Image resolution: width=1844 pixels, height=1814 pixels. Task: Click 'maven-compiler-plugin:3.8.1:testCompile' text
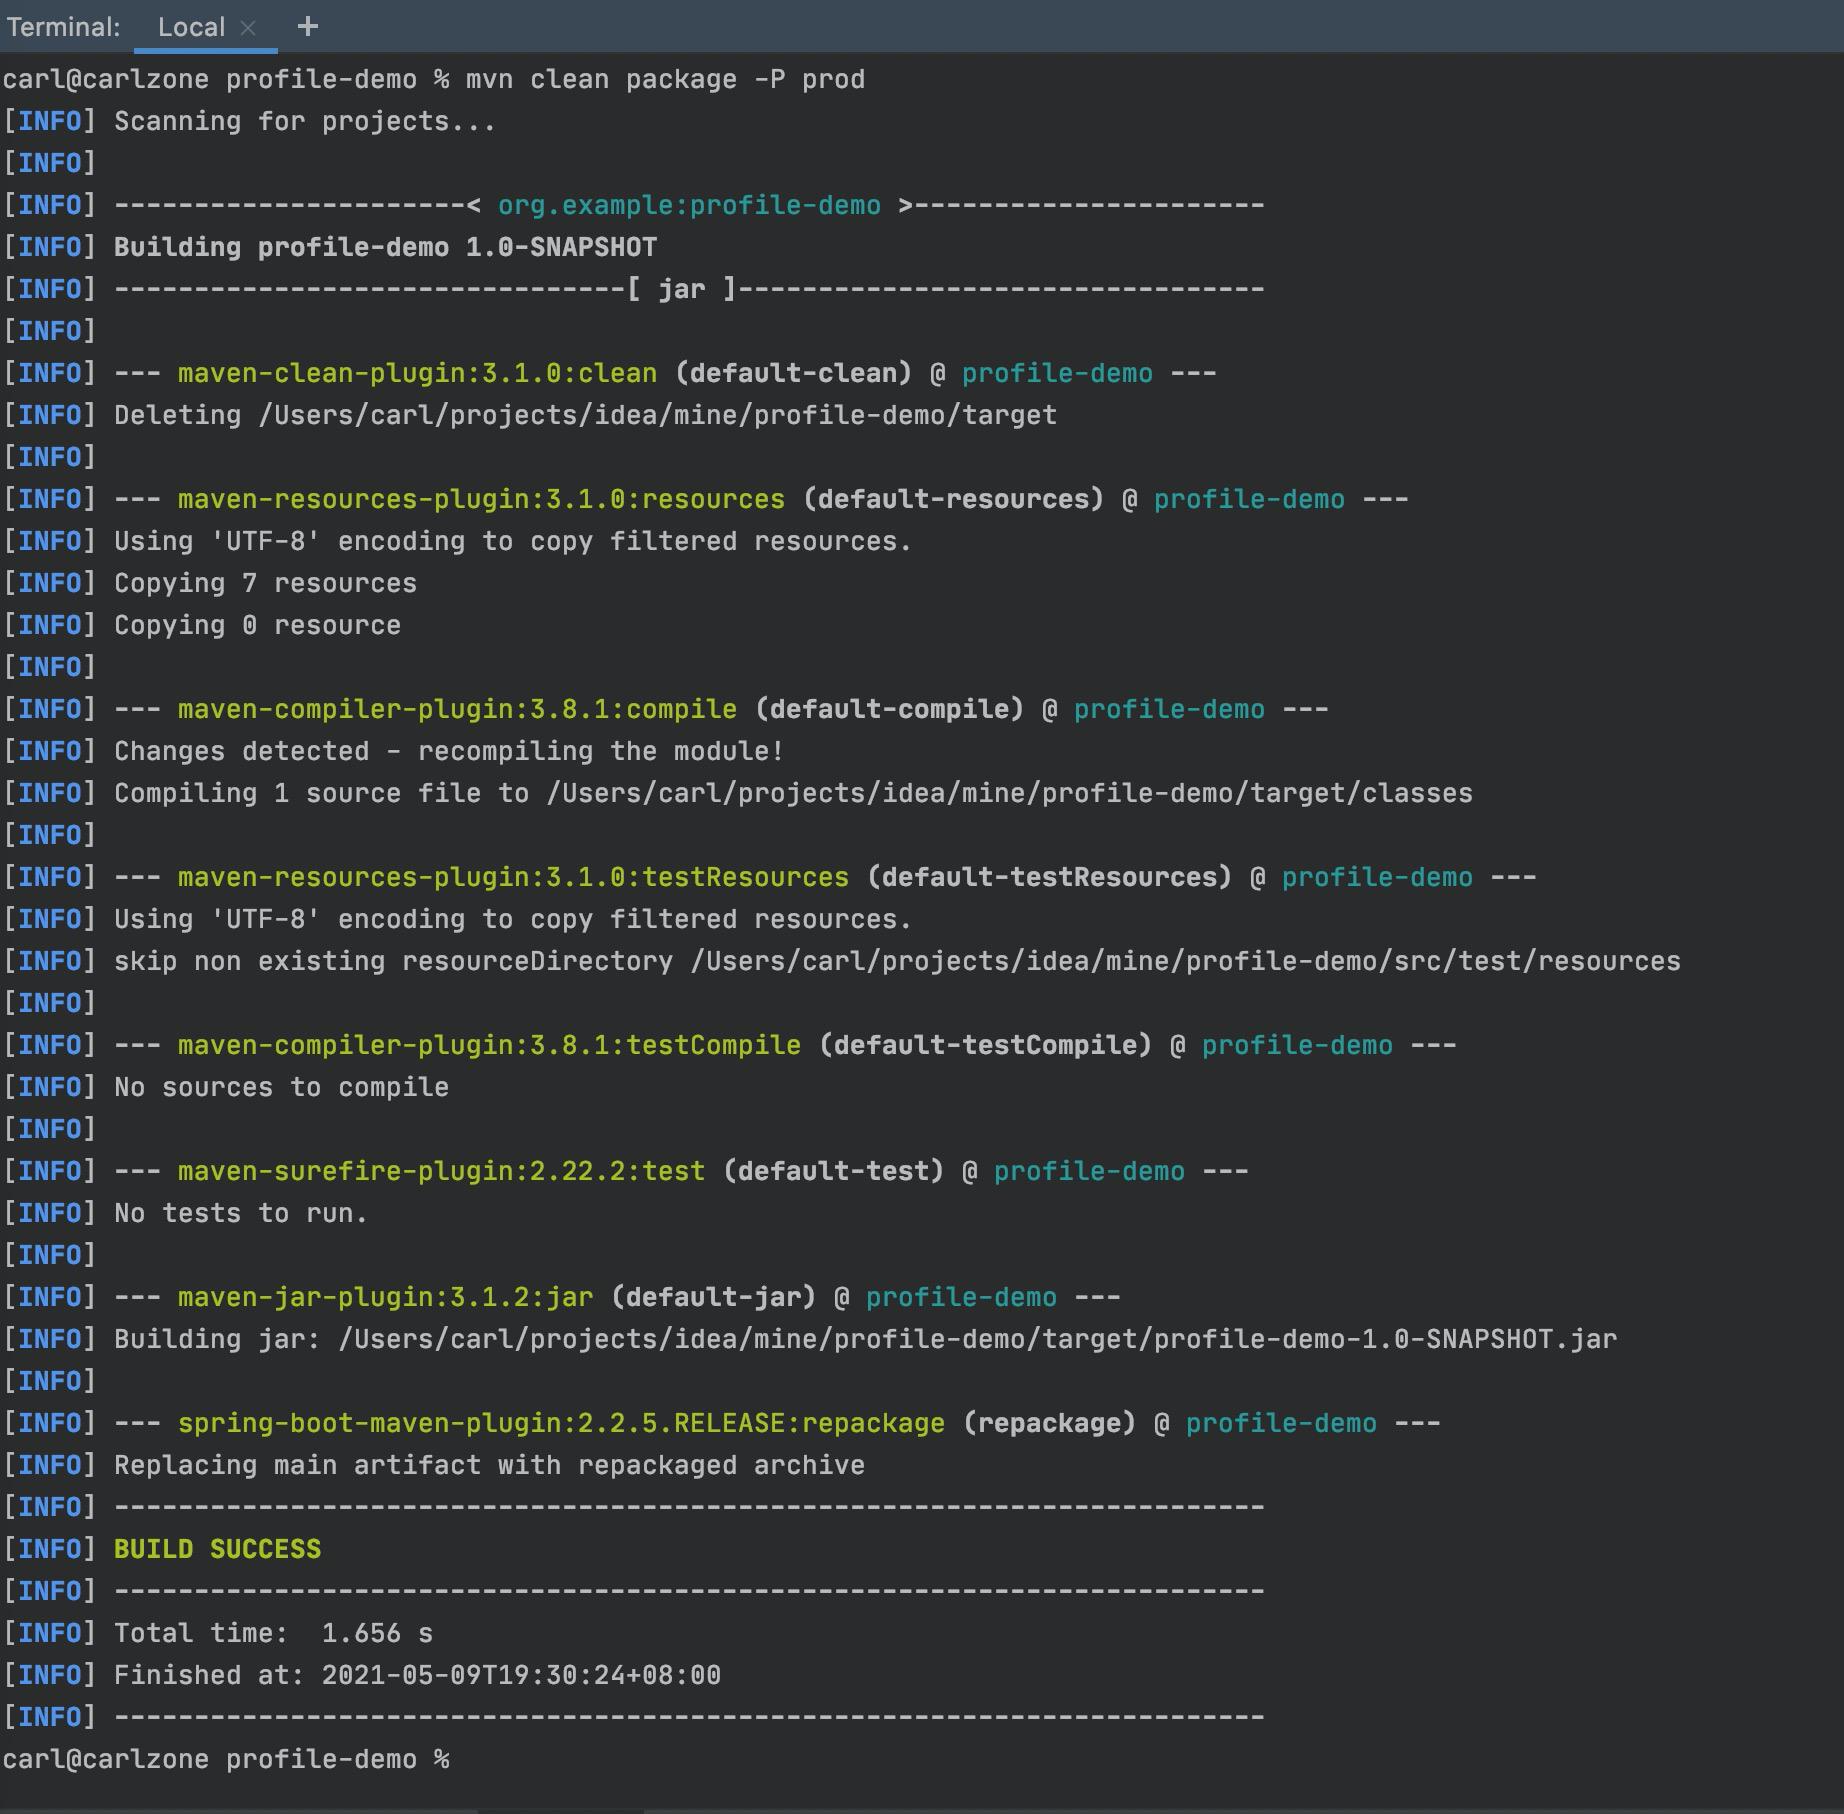[x=489, y=1046]
